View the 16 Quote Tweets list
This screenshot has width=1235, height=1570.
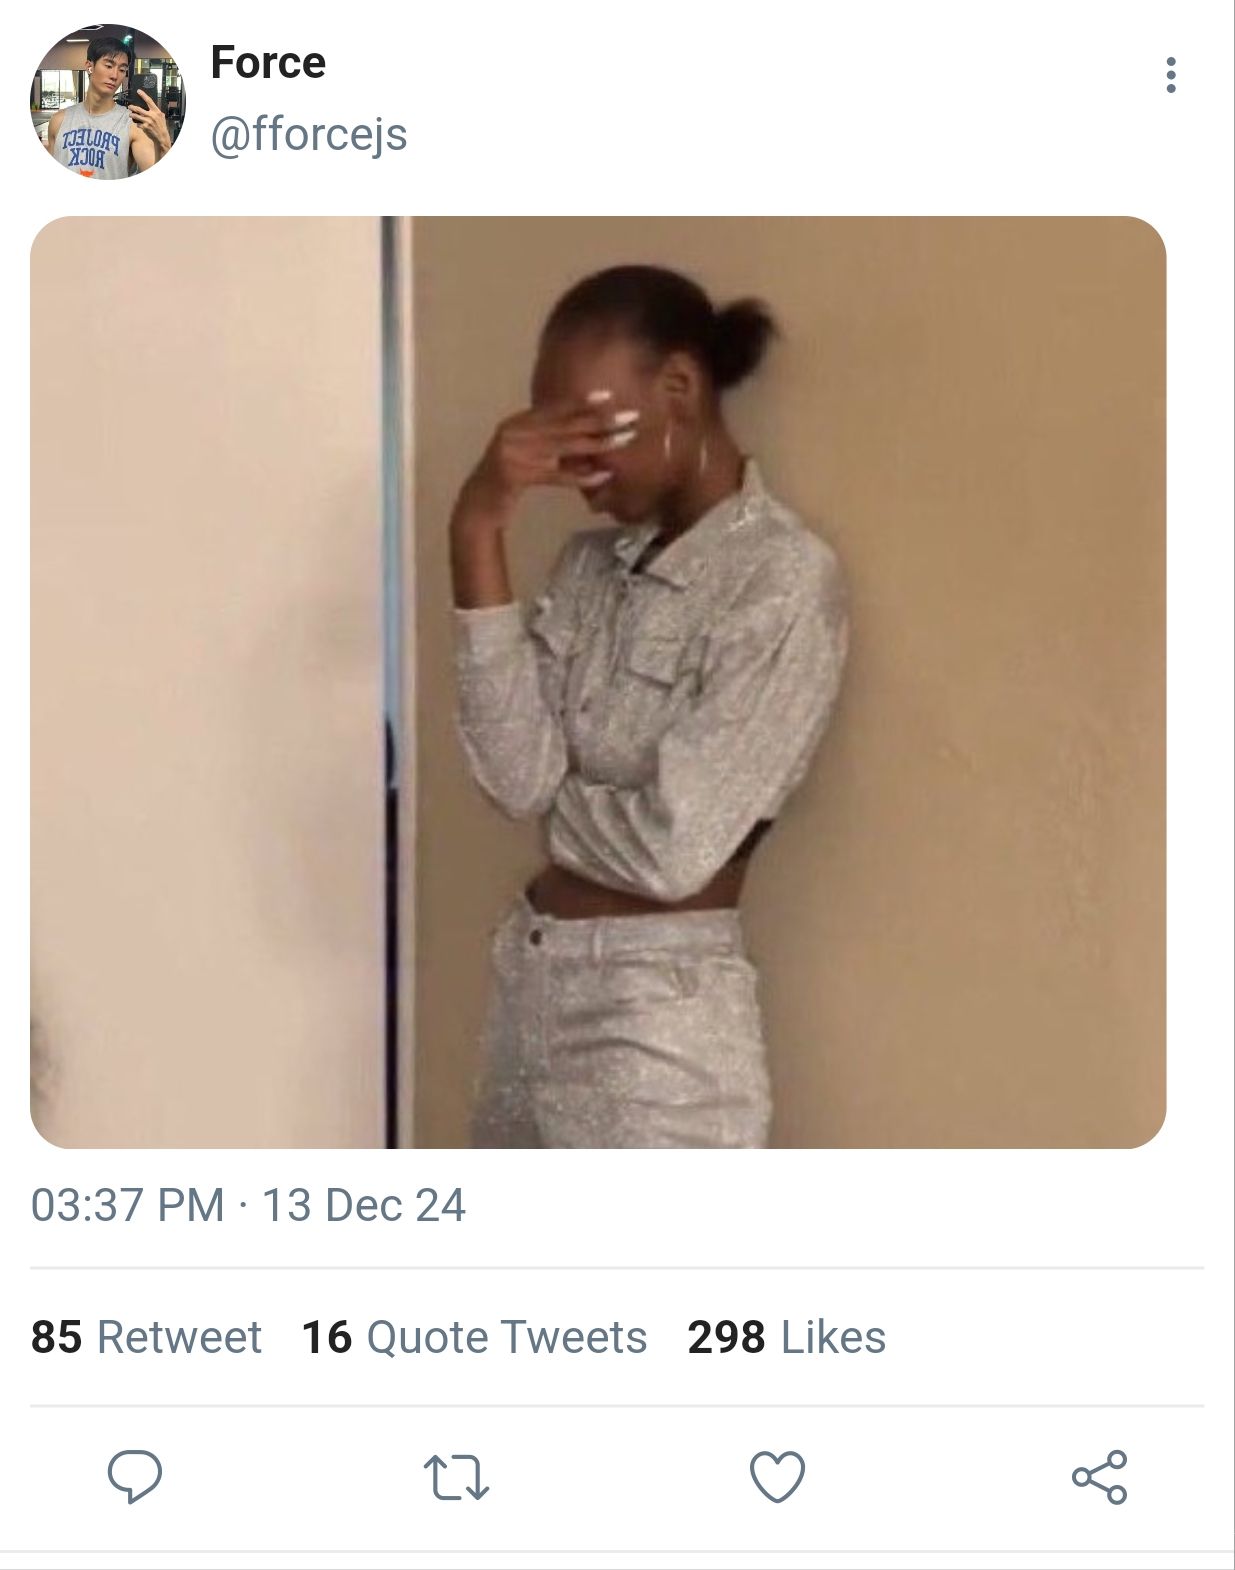[x=474, y=1337]
